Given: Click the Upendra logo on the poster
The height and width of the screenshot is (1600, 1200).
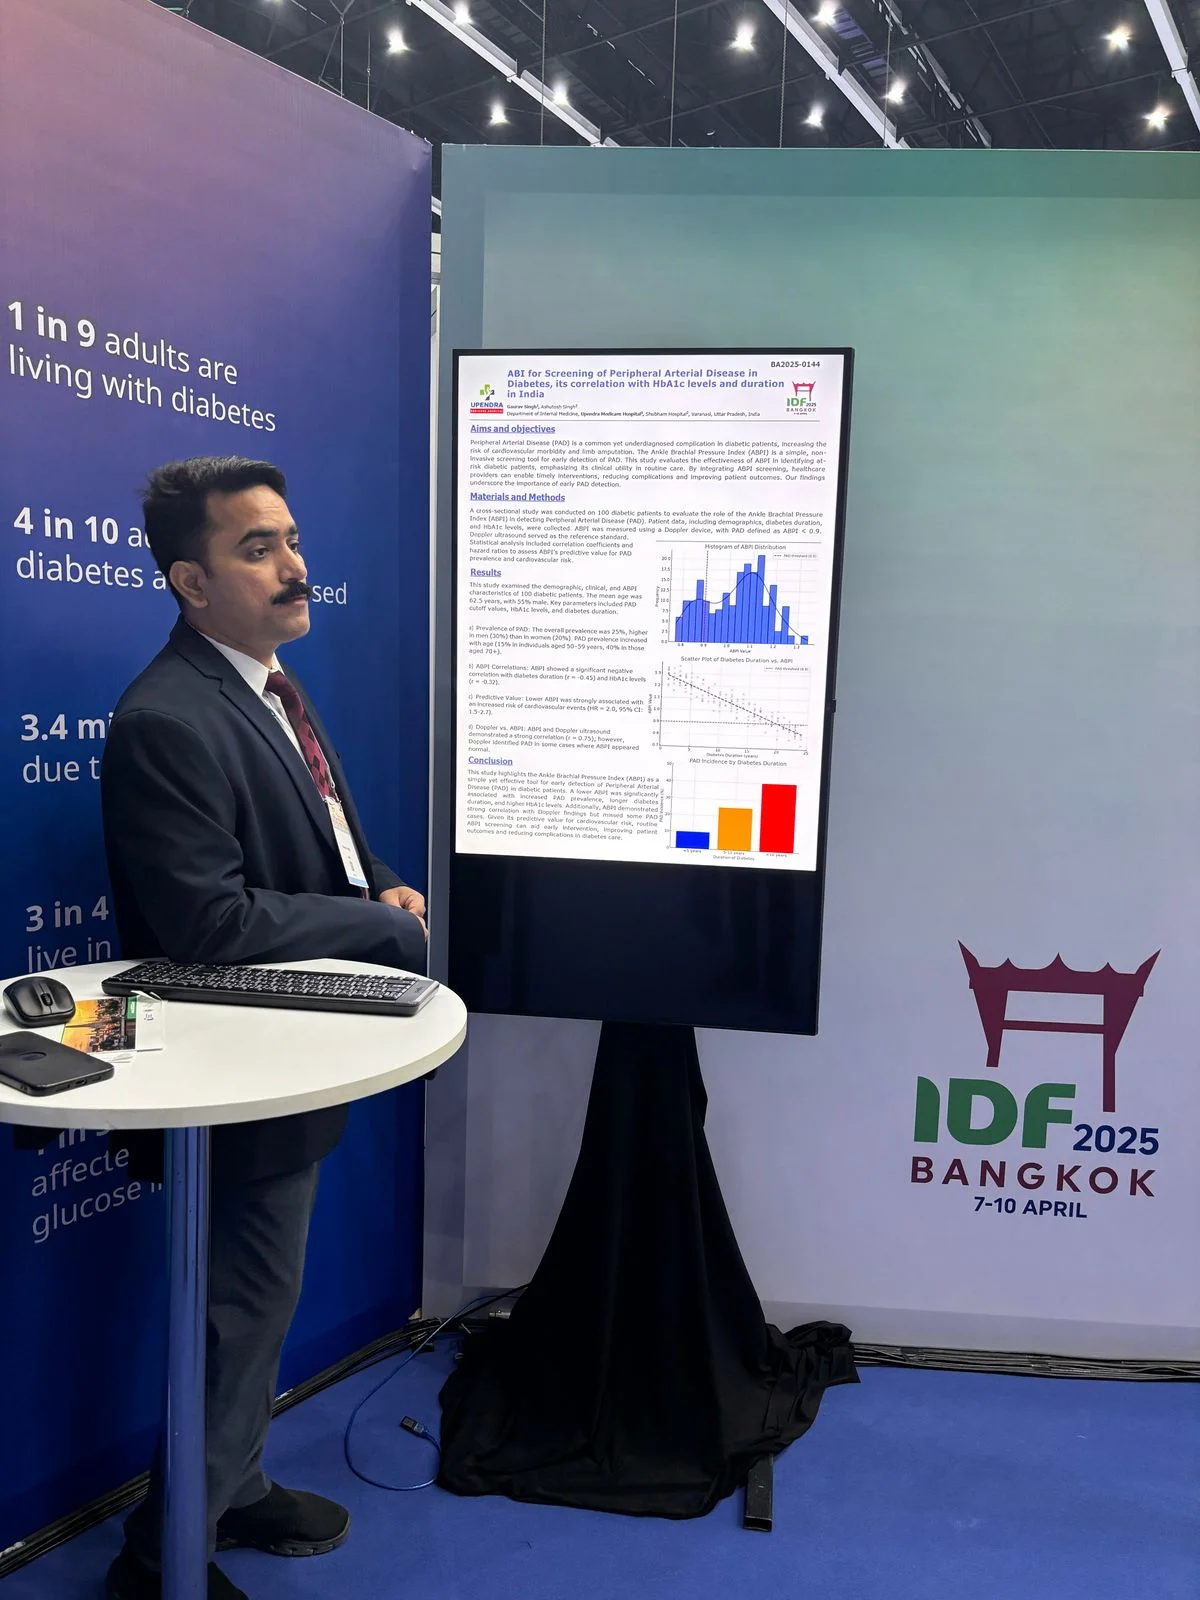Looking at the screenshot, I should (484, 398).
